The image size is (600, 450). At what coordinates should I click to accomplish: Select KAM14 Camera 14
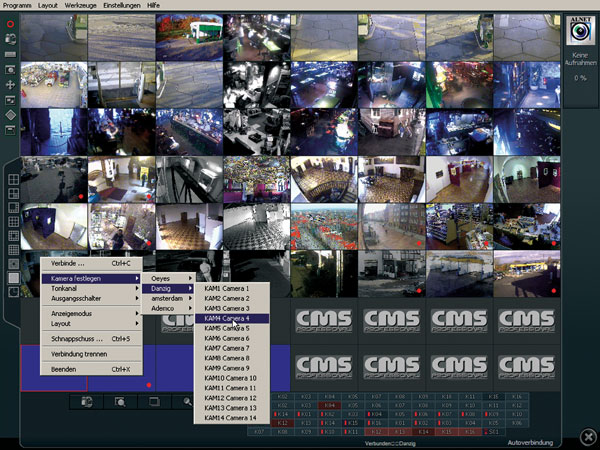pyautogui.click(x=232, y=418)
